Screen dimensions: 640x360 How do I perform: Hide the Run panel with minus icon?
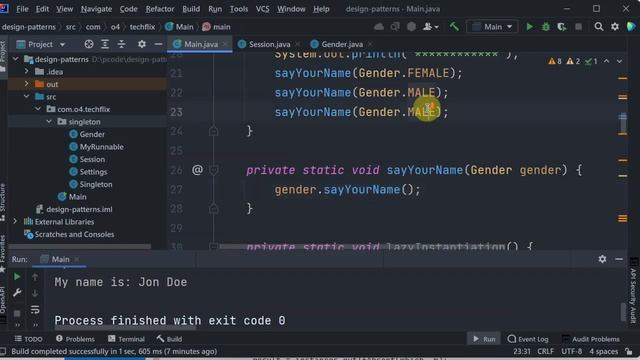619,259
